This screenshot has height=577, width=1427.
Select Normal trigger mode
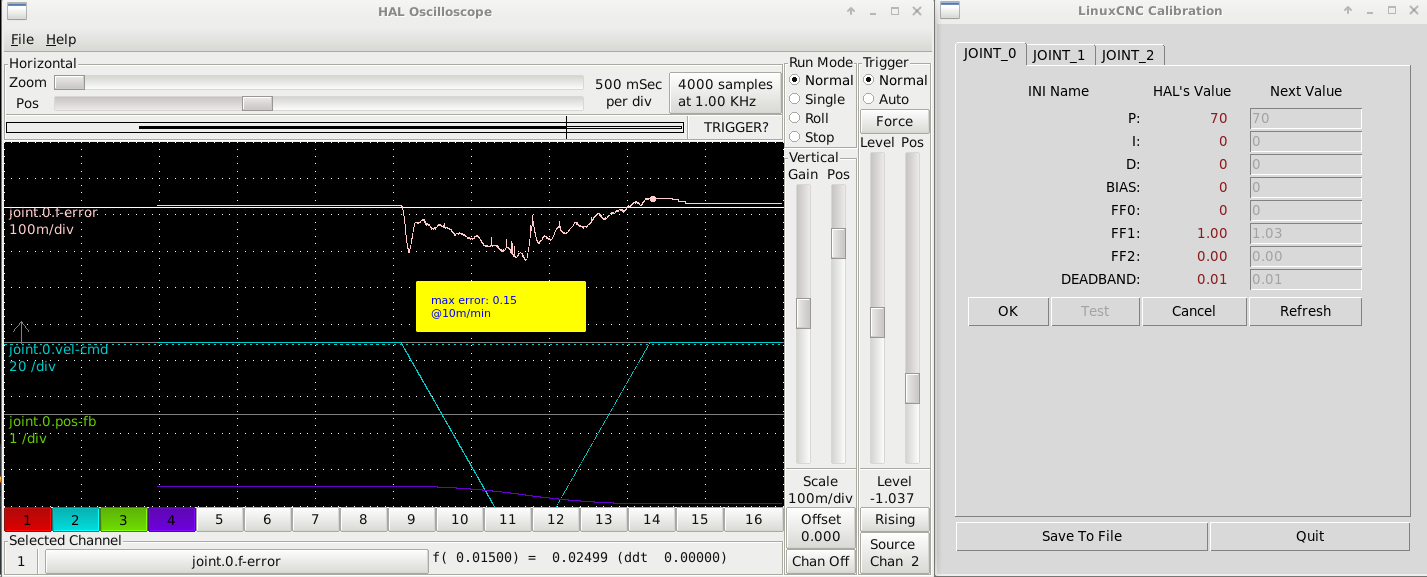pyautogui.click(x=895, y=80)
